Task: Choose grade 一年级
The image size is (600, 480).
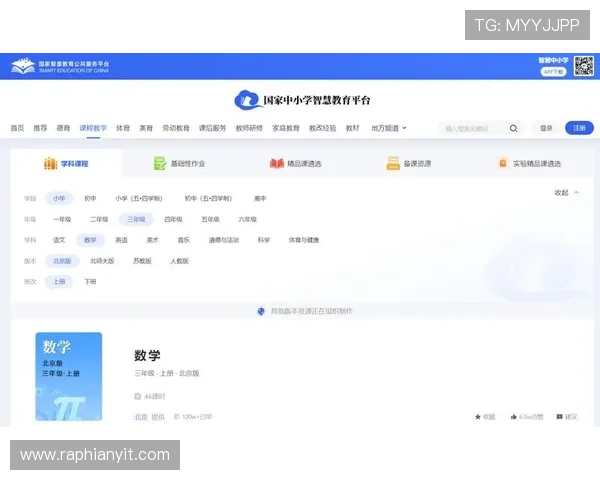Action: 62,219
